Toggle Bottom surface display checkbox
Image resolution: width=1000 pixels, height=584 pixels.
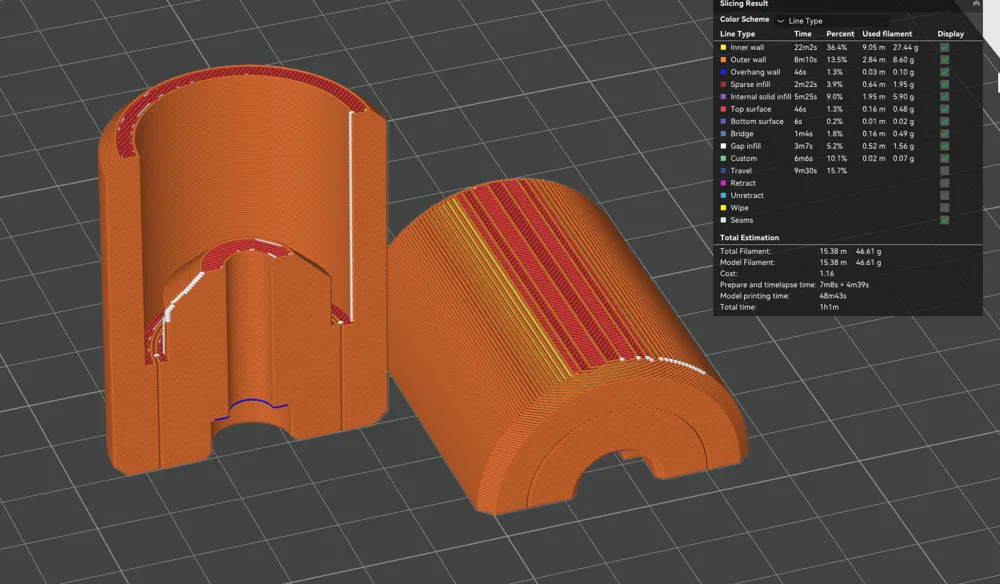tap(945, 121)
